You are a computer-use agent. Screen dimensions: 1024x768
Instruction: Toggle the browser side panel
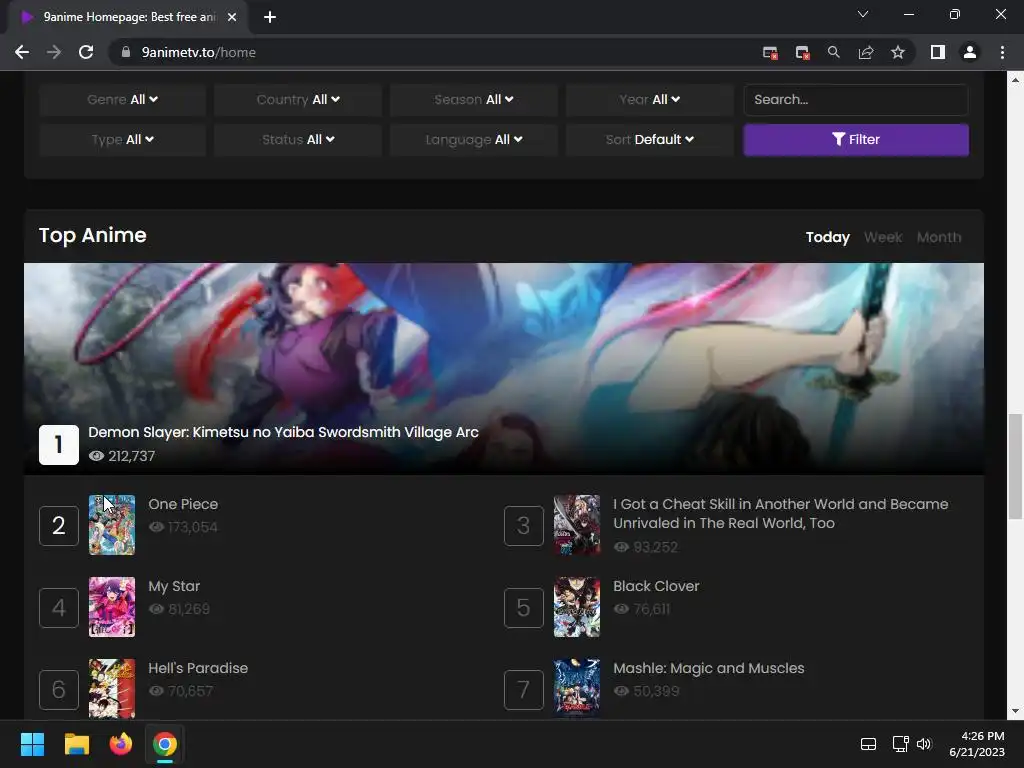[x=938, y=52]
